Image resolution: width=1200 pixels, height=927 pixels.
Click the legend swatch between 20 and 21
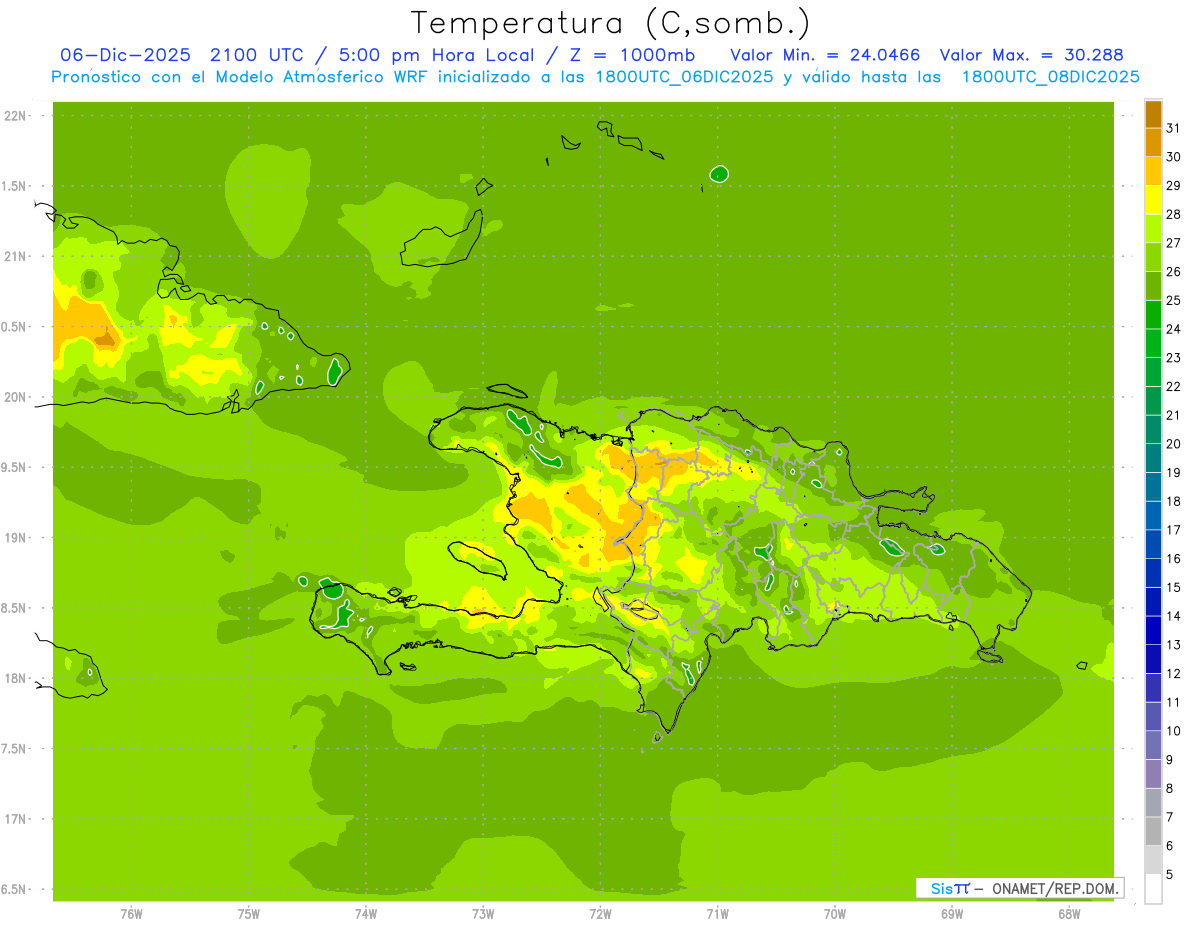(x=1153, y=429)
